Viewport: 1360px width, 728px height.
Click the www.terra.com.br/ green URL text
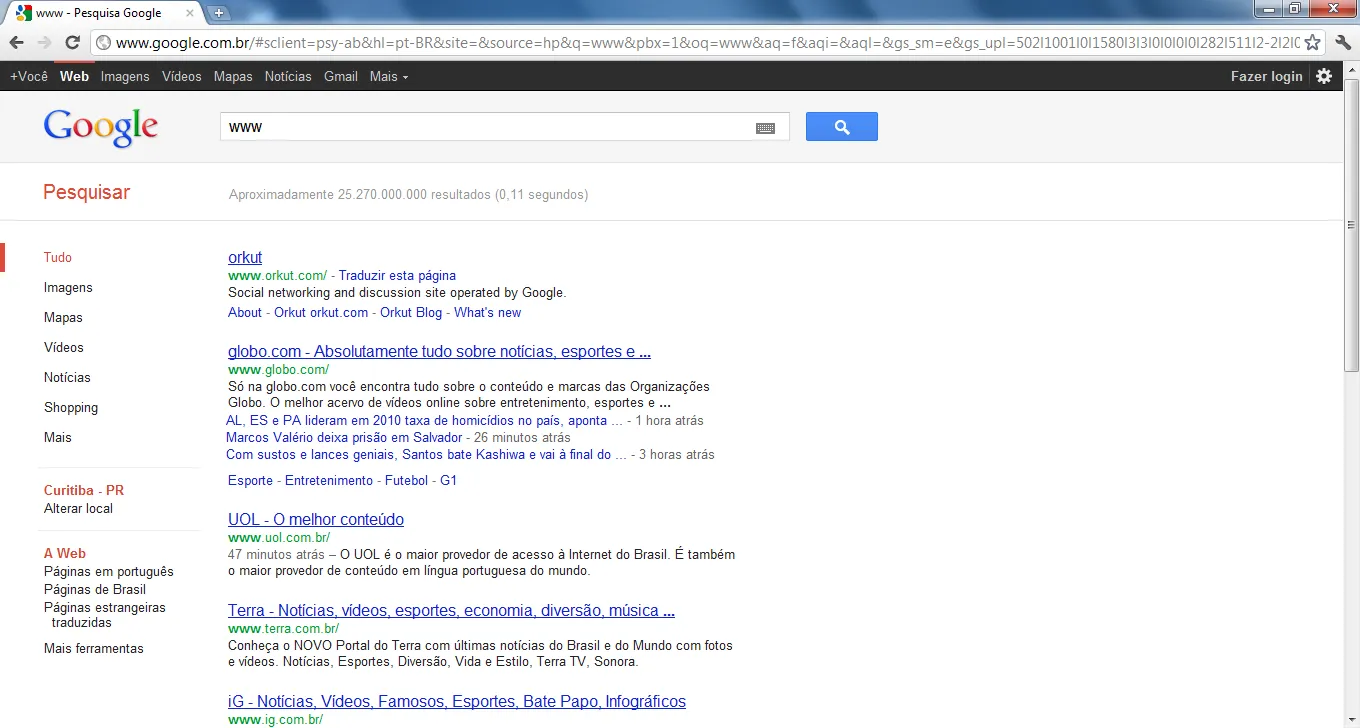pyautogui.click(x=283, y=629)
